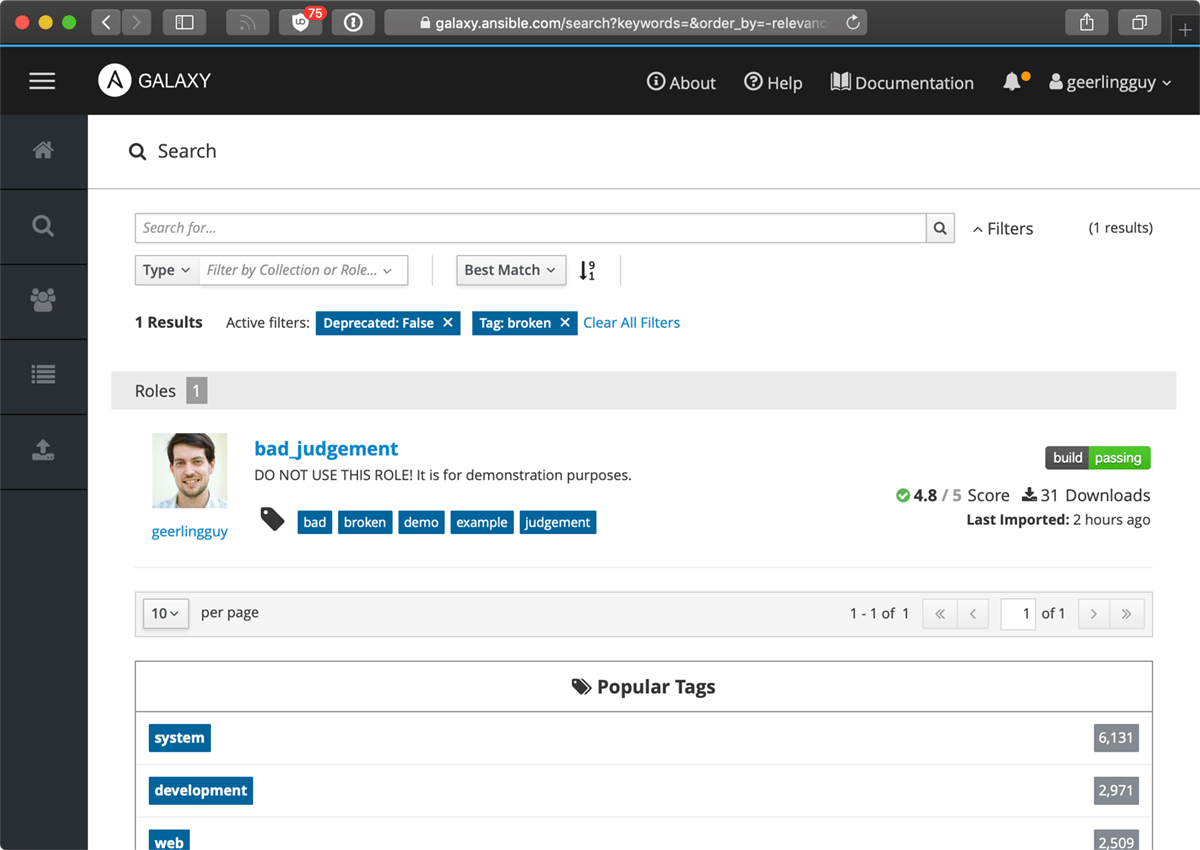Remove the 'Tag: broken' filter
1200x850 pixels.
point(565,322)
